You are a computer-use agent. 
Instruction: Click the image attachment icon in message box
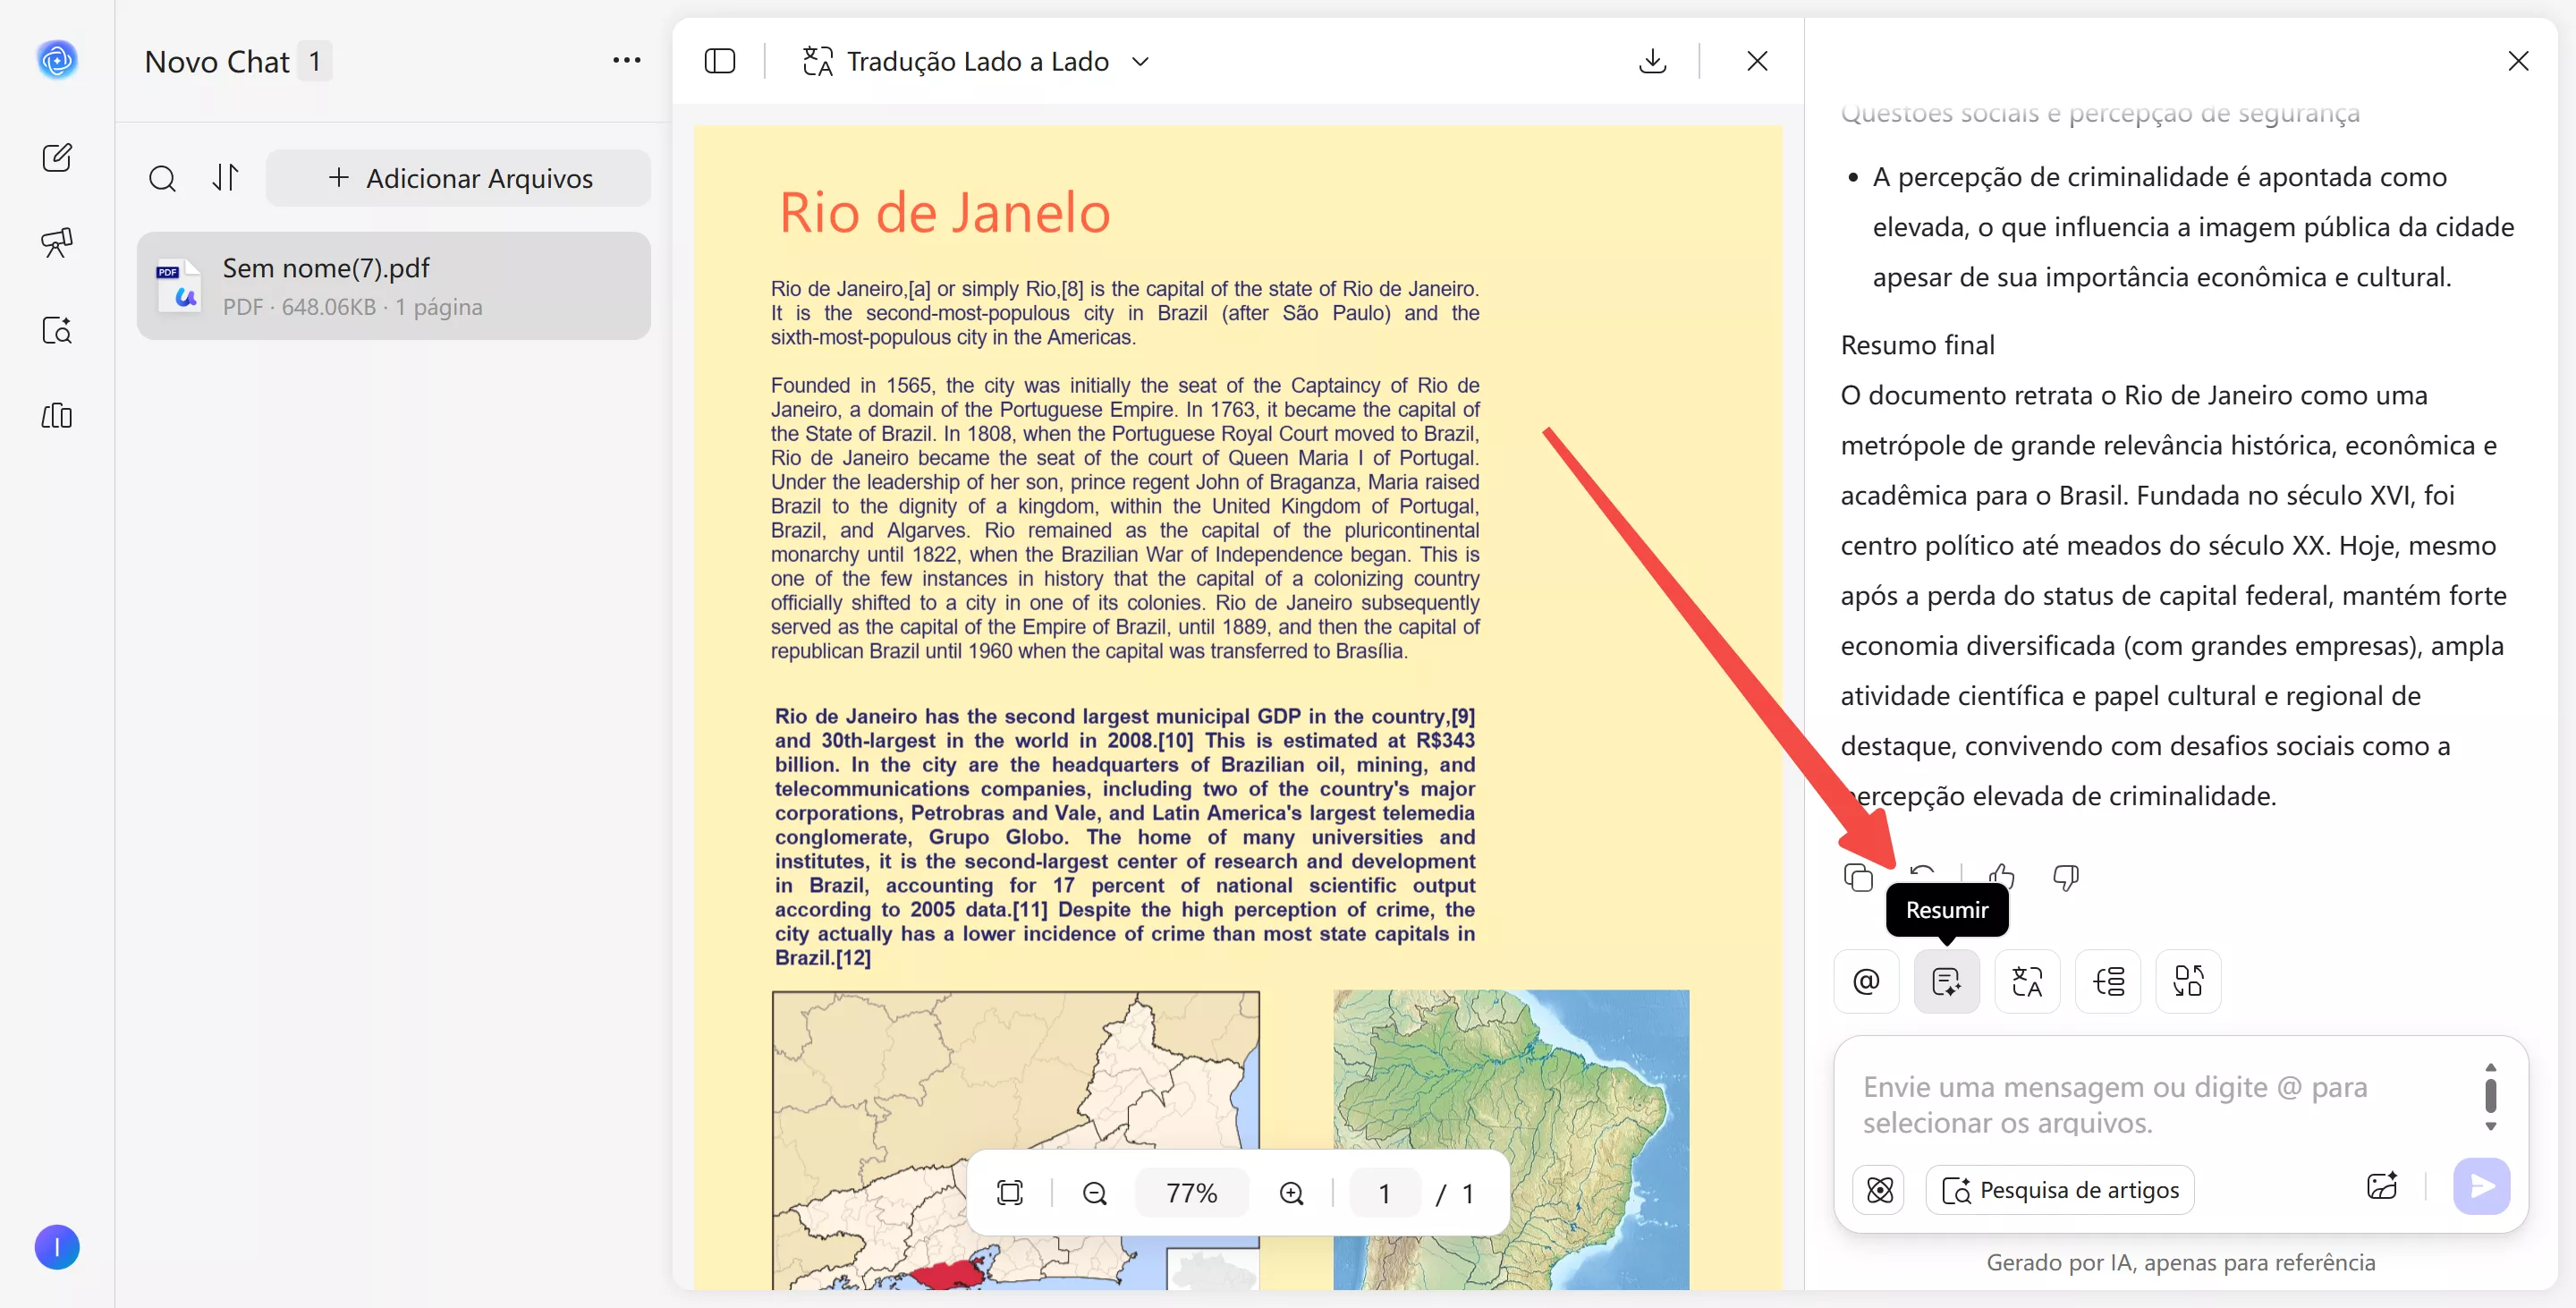click(2383, 1187)
